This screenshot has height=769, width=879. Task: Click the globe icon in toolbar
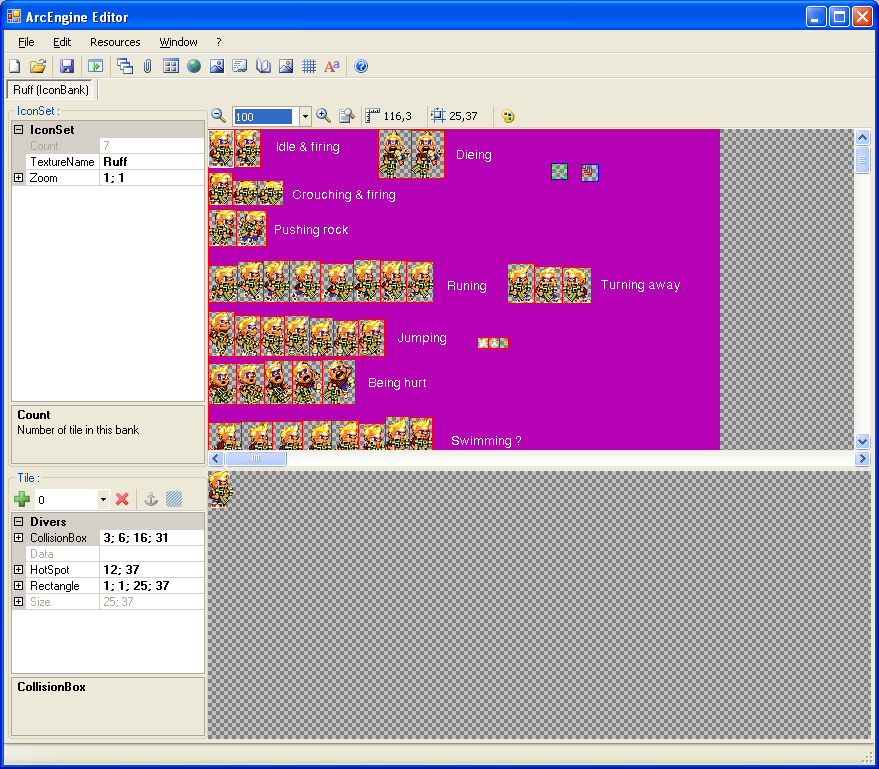click(194, 66)
